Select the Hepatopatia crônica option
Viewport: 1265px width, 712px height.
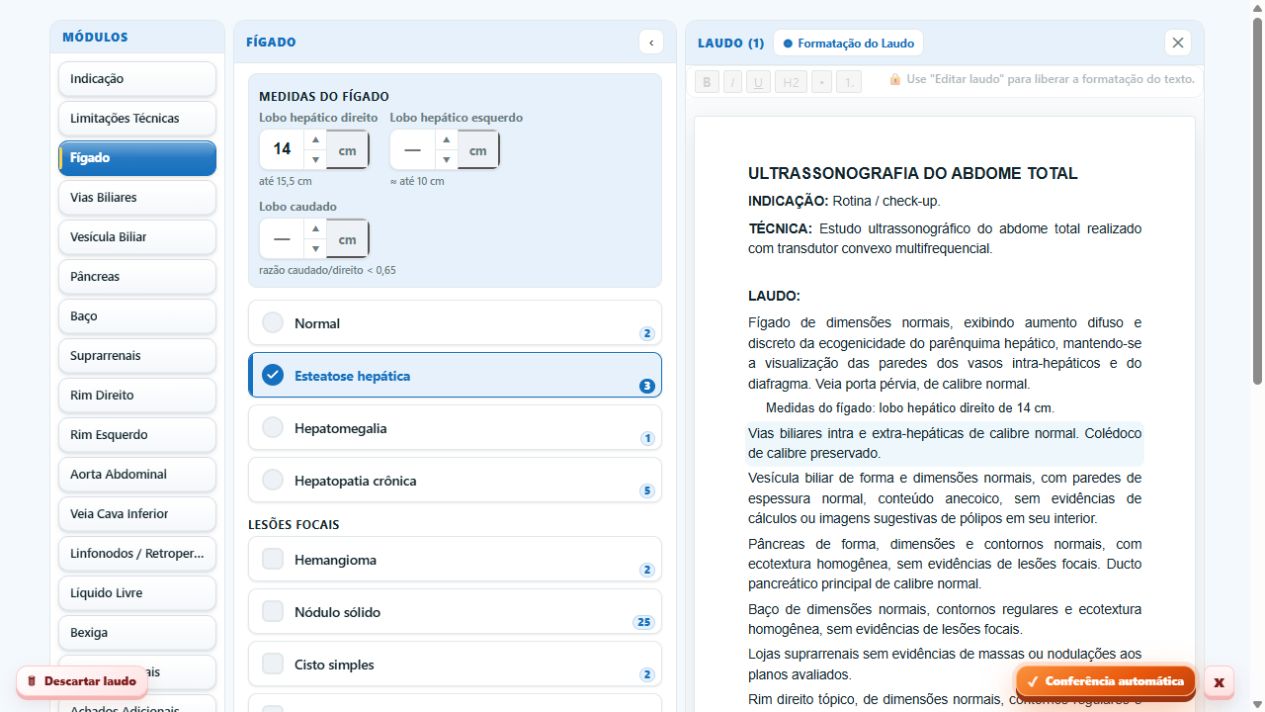(455, 480)
